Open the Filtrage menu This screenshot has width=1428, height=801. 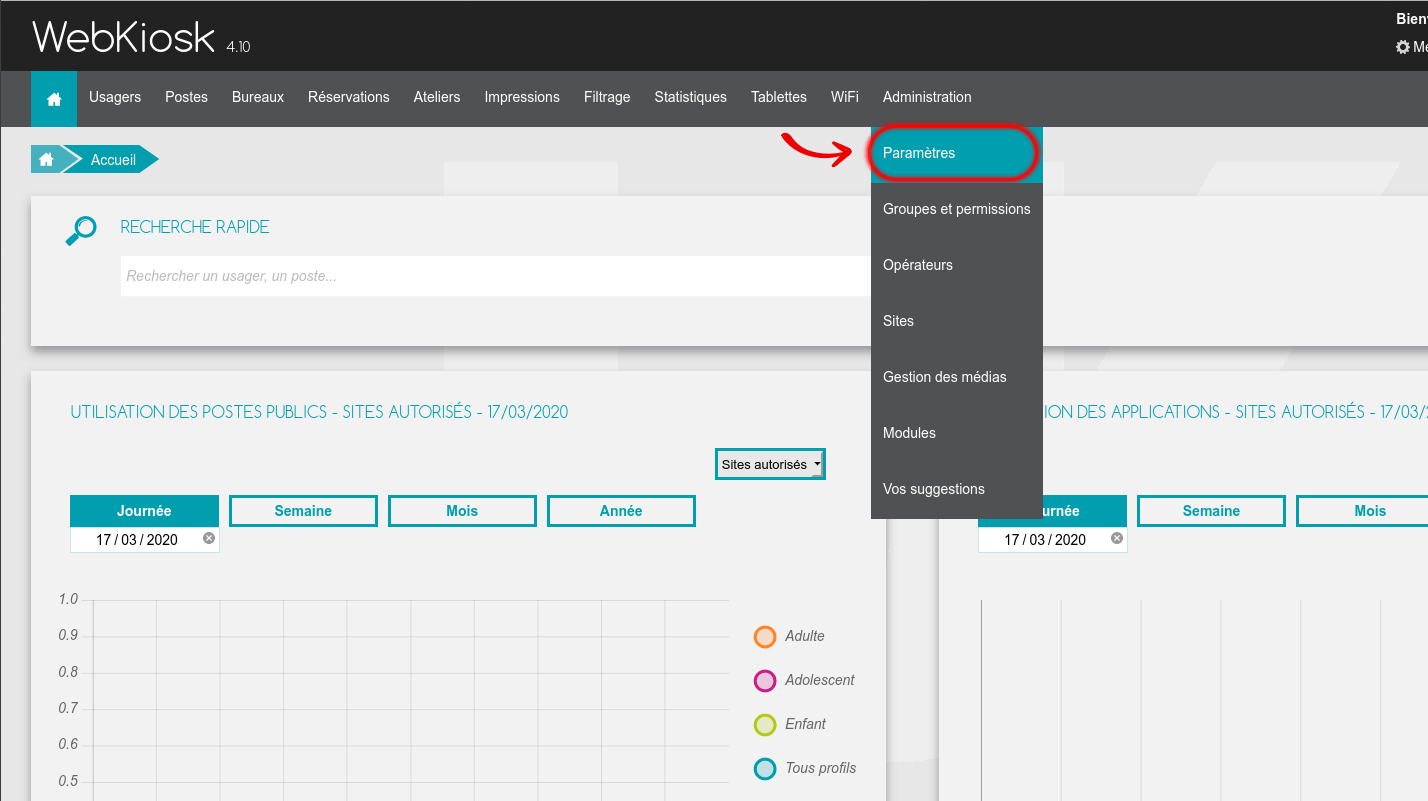click(607, 98)
